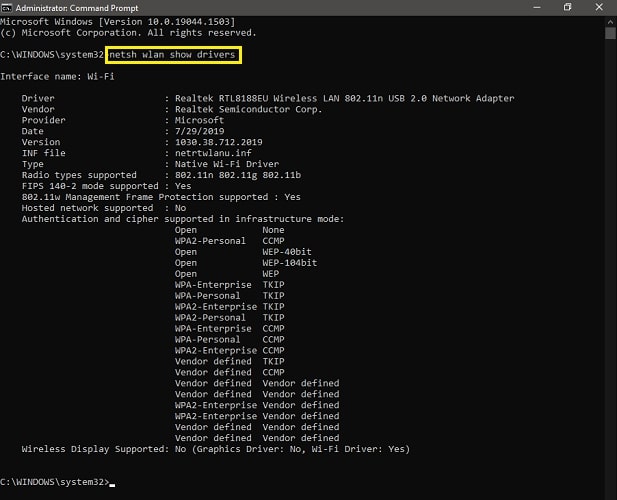Restore down the Command Prompt window

point(567,7)
